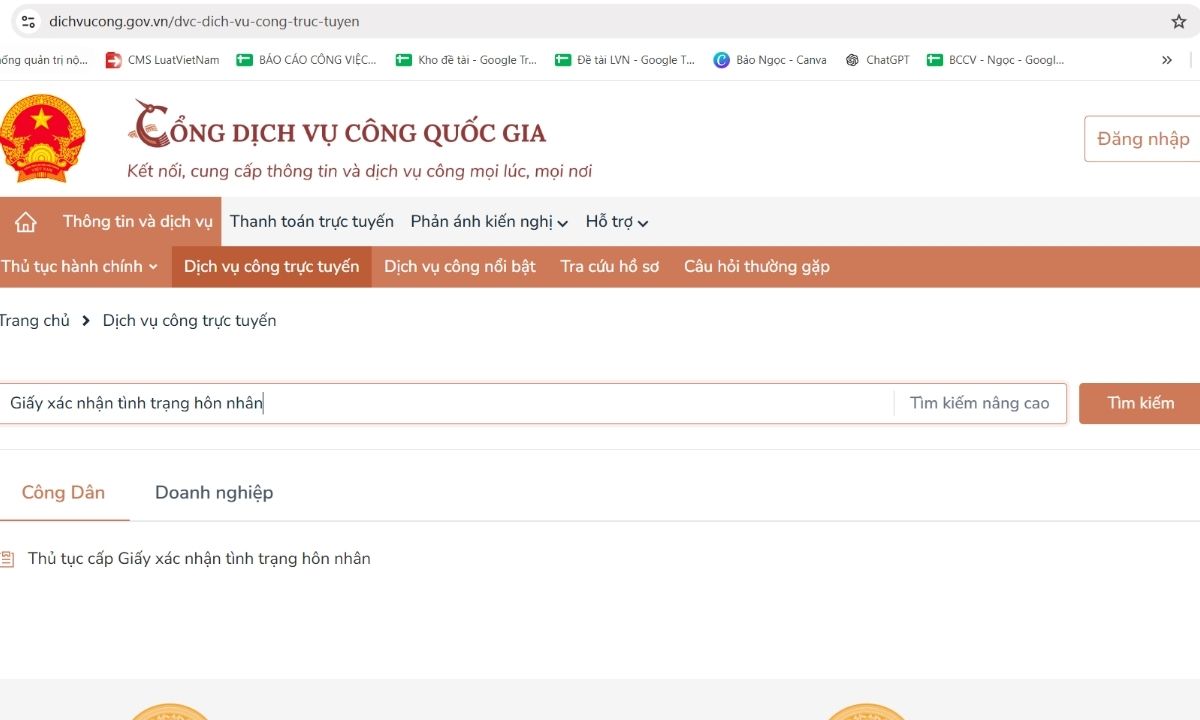Viewport: 1200px width, 720px height.
Task: Expand Hỗ trợ dropdown menu
Action: point(617,222)
